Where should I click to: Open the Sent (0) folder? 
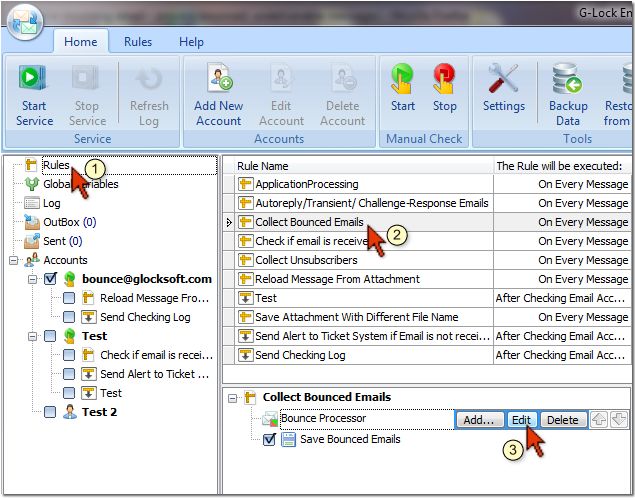62,241
